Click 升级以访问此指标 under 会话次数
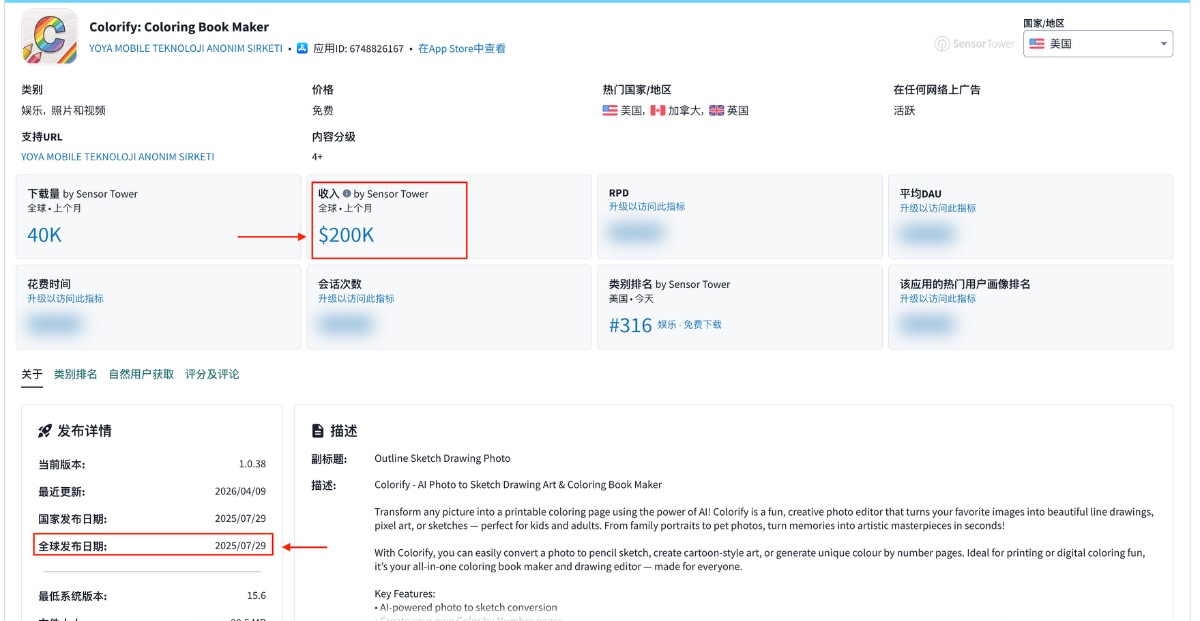 click(x=356, y=298)
